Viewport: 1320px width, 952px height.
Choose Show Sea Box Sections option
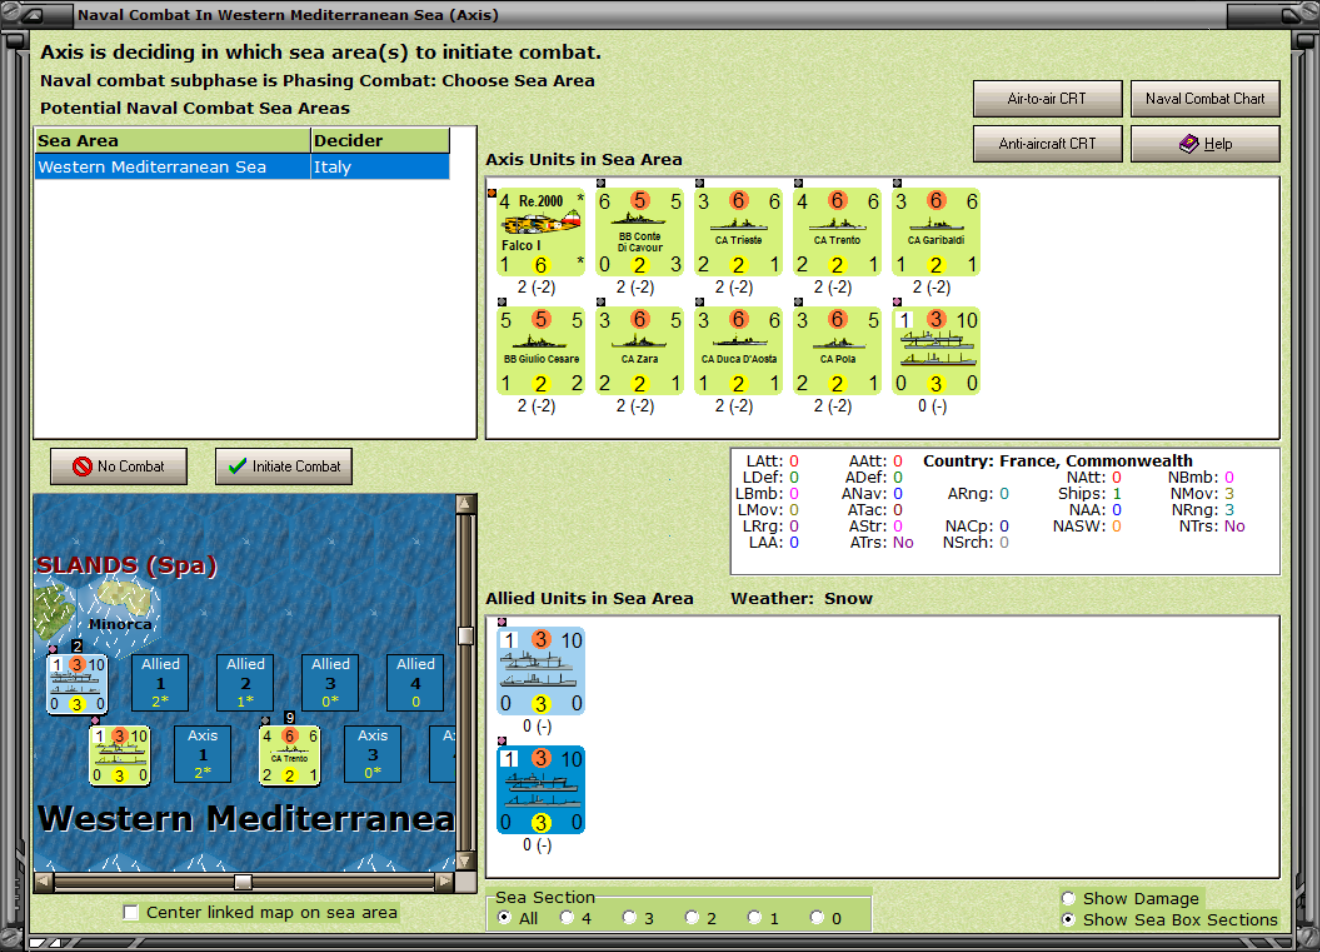(x=1068, y=919)
